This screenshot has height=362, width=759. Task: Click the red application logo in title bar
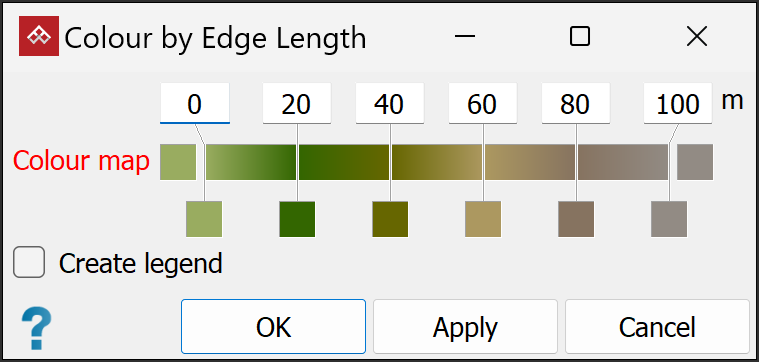tap(39, 36)
